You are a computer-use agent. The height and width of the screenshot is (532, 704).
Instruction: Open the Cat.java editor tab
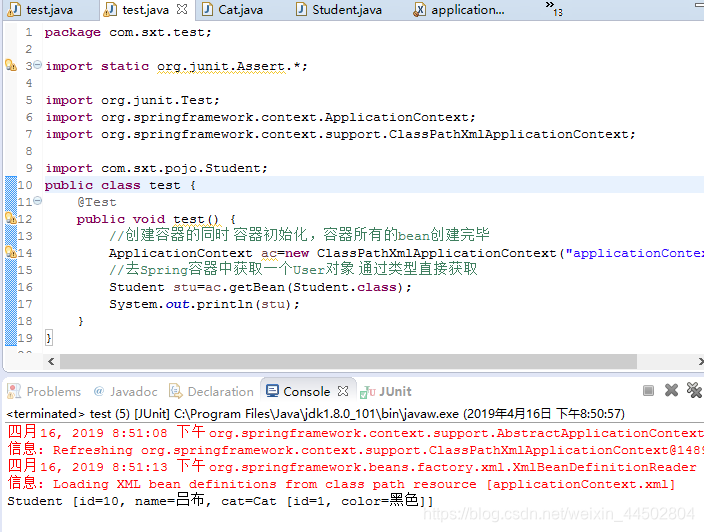(x=233, y=9)
